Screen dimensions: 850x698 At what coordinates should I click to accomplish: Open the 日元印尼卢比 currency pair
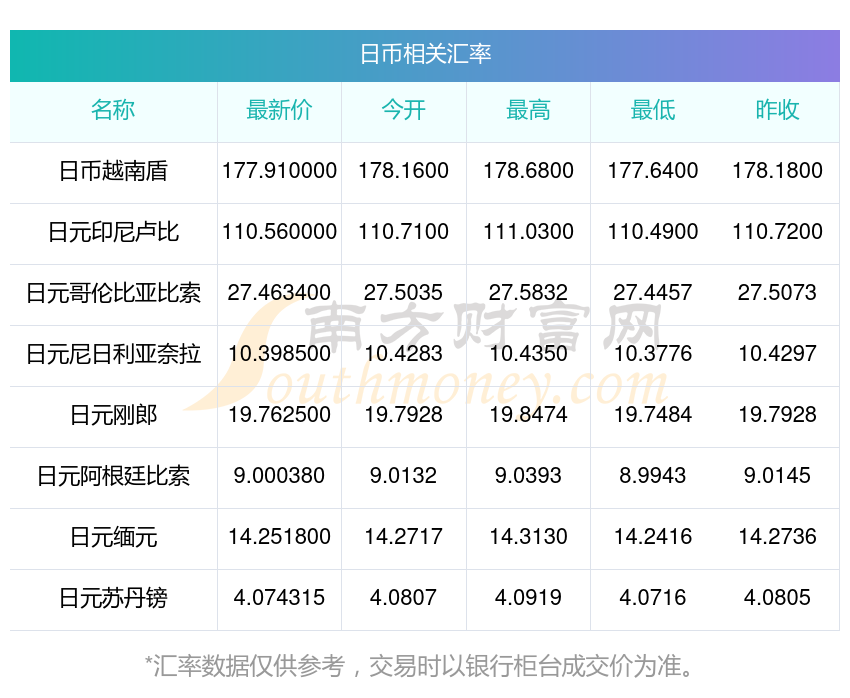(x=113, y=232)
